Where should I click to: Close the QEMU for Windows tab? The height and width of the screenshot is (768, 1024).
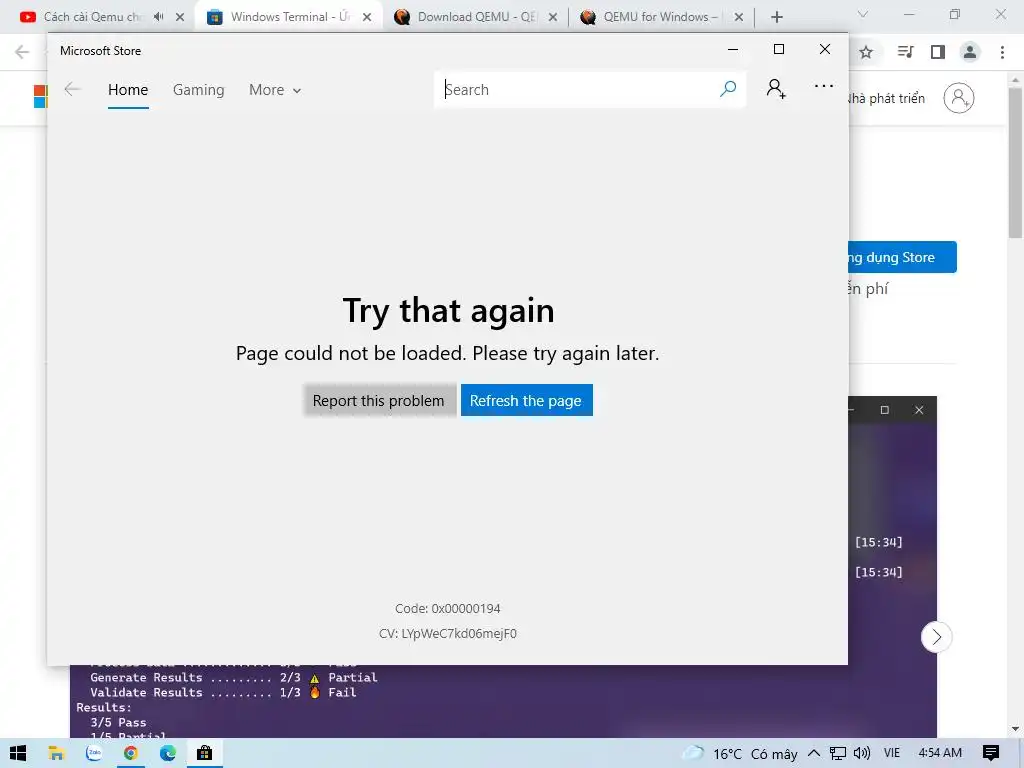pos(739,17)
